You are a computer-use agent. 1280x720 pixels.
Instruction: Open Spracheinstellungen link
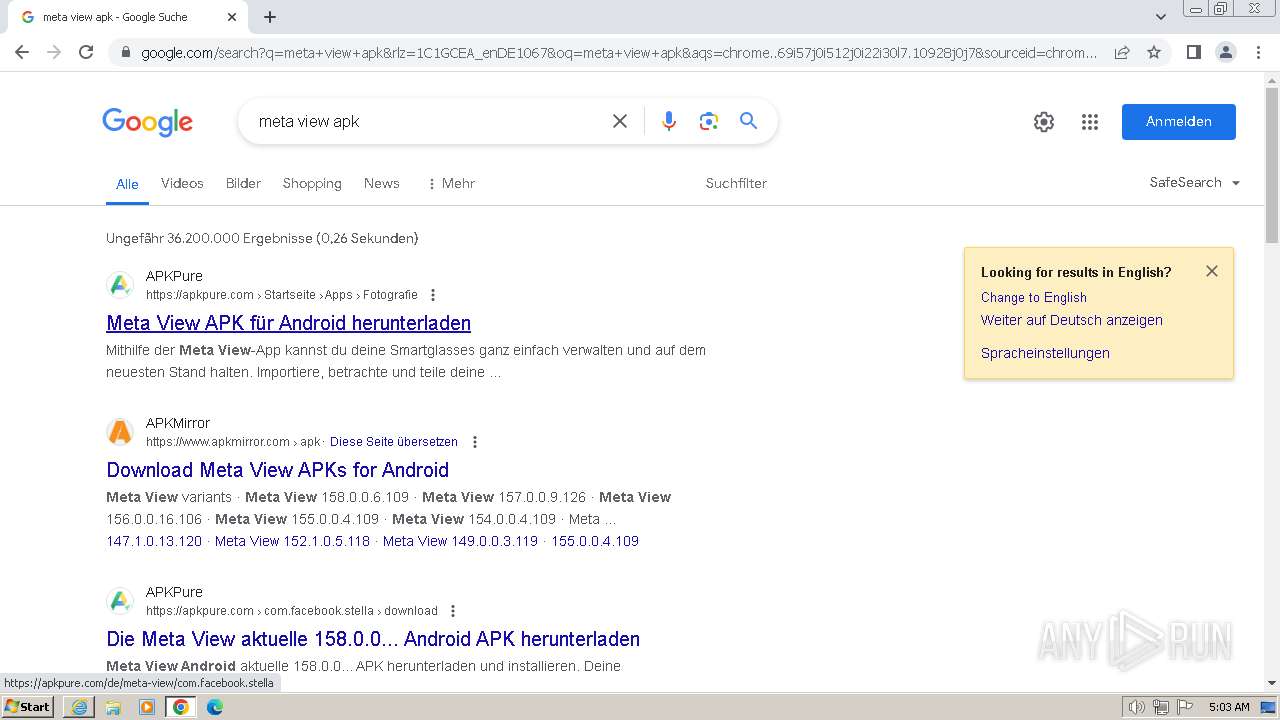coord(1045,353)
